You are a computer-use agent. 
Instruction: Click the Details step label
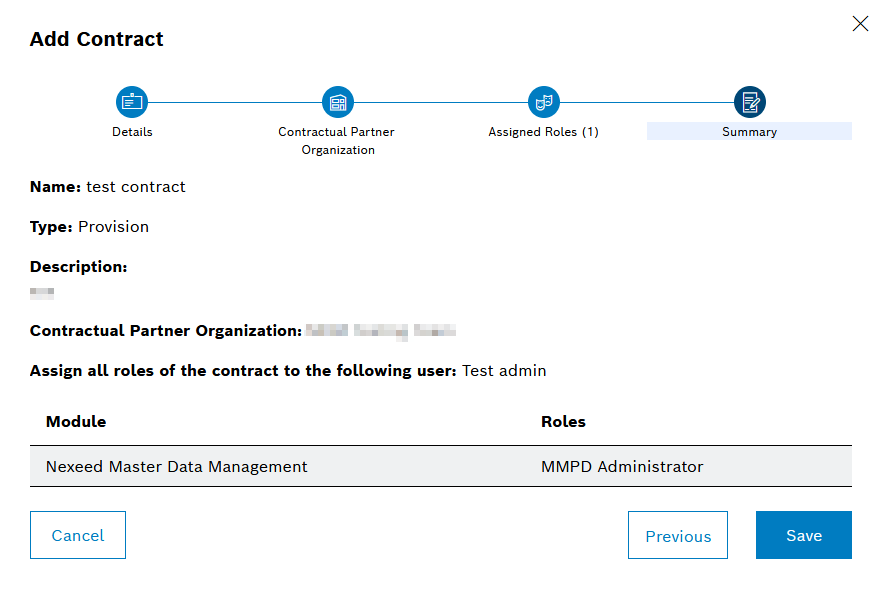(x=132, y=131)
